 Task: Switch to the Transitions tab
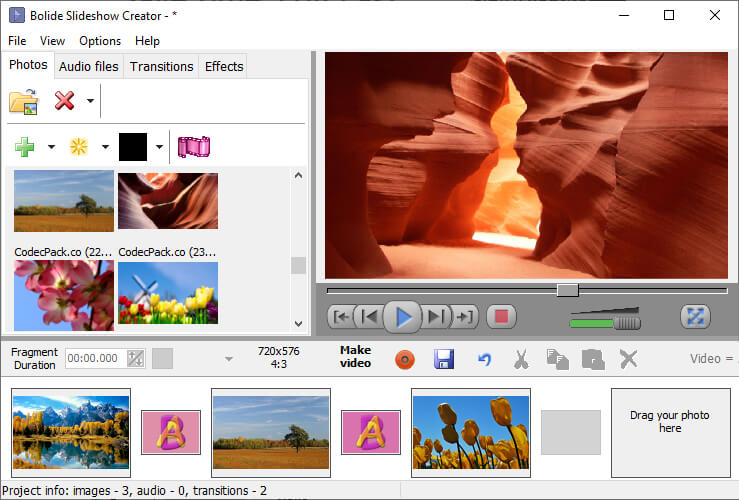[x=161, y=66]
